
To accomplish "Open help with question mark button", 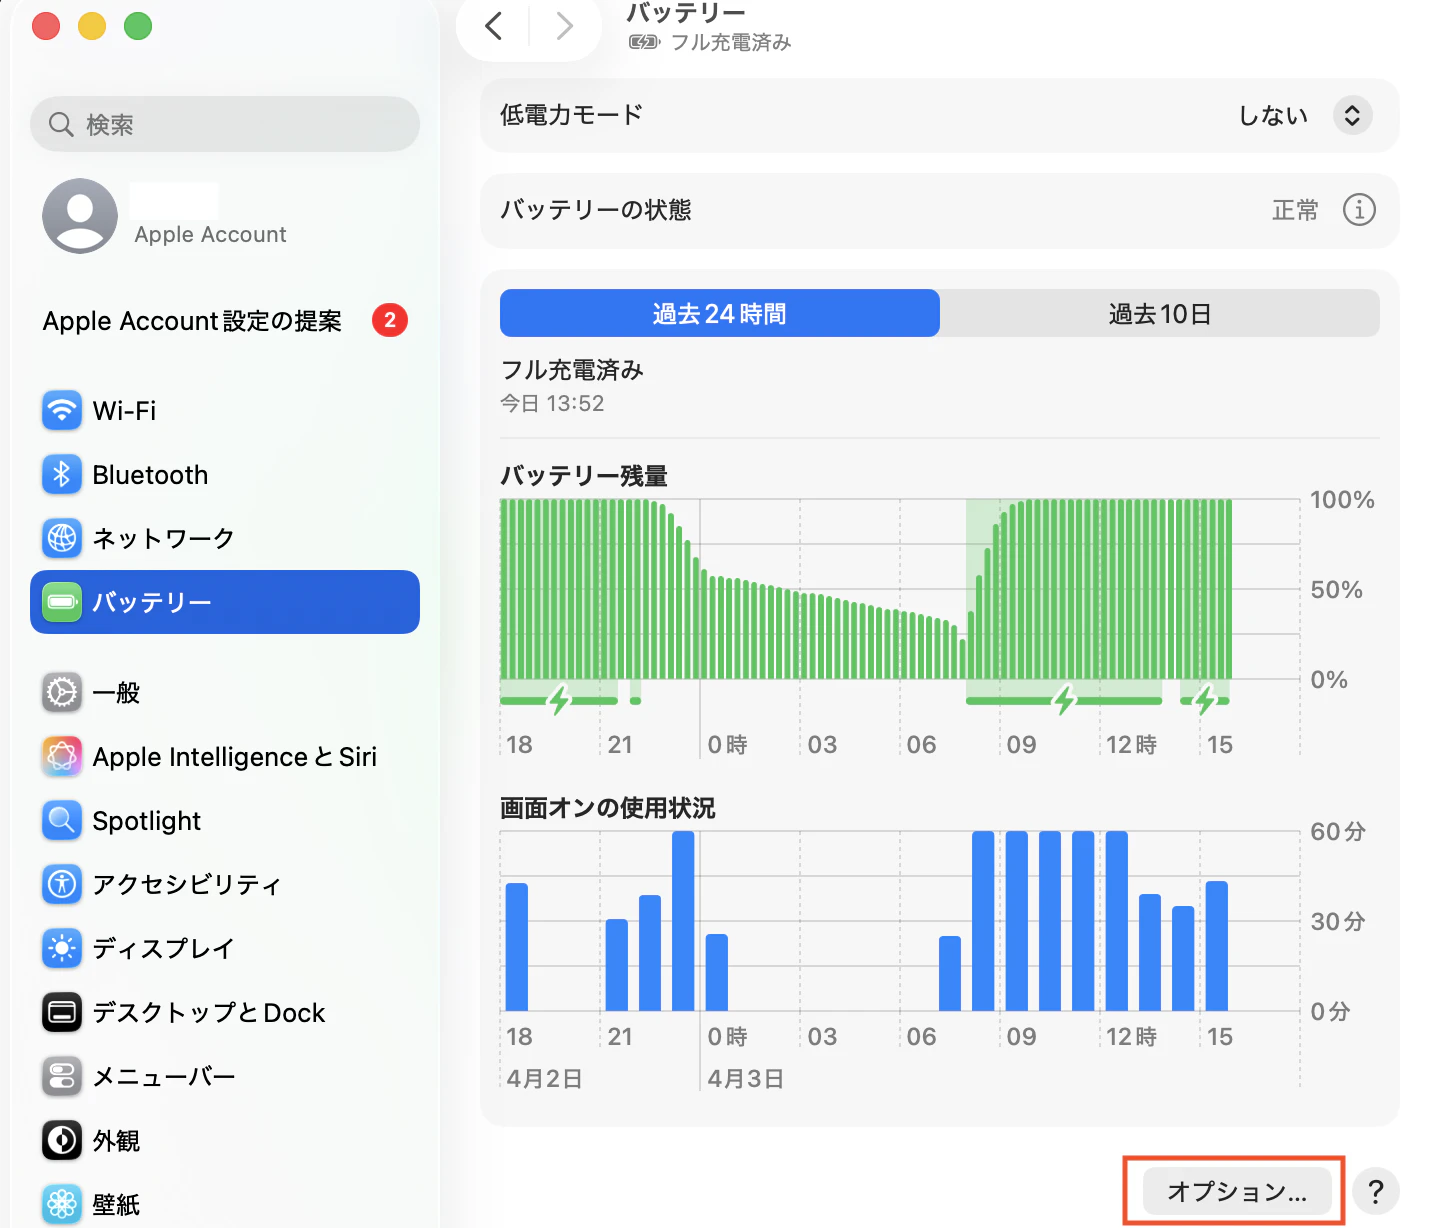I will (x=1376, y=1191).
